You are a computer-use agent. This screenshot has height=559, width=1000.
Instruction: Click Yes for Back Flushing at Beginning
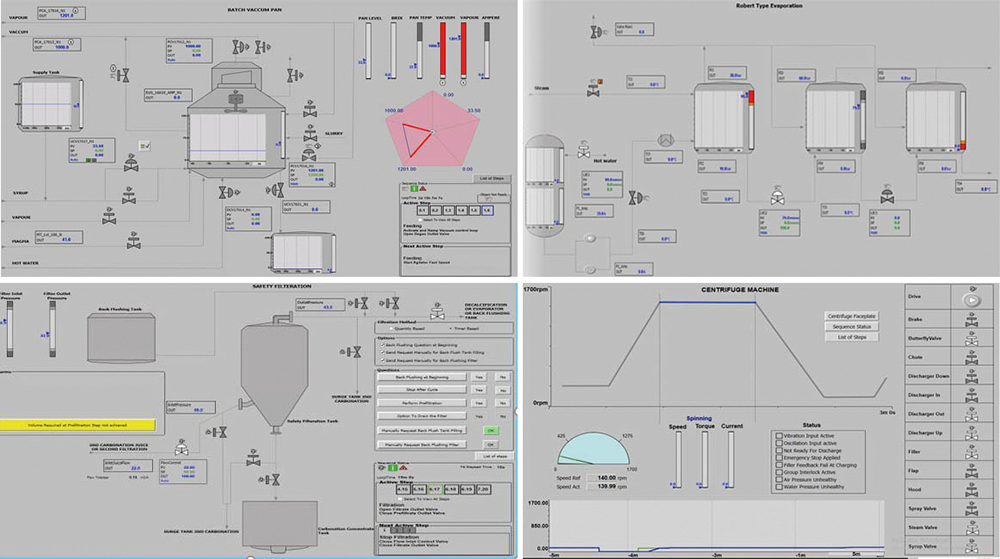[478, 377]
